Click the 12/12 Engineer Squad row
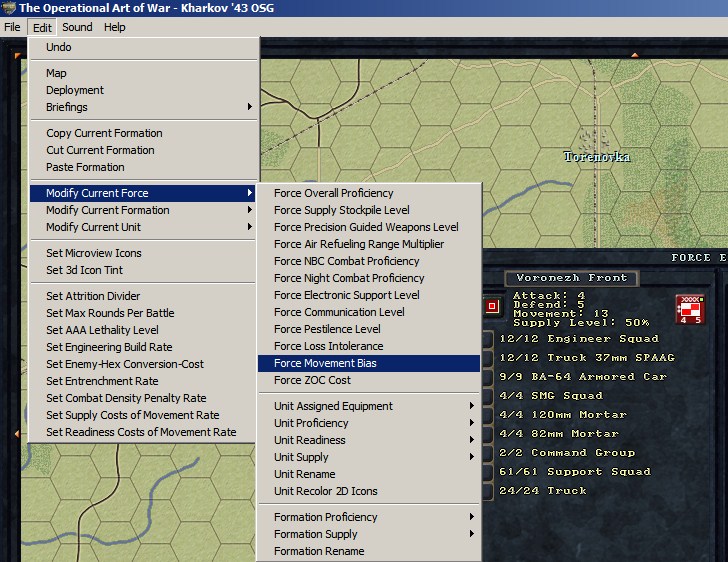The image size is (728, 562). pyautogui.click(x=579, y=339)
